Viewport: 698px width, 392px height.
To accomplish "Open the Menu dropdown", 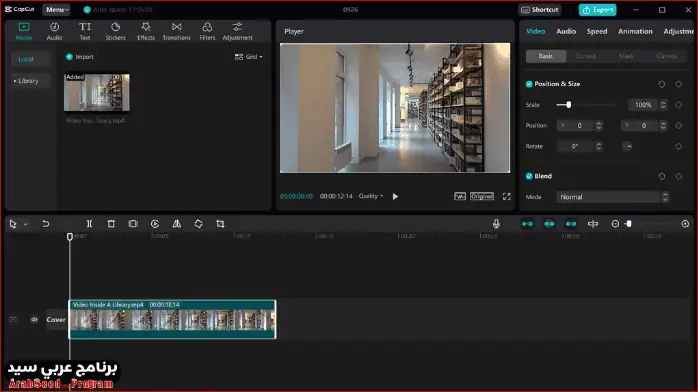I will [x=57, y=9].
